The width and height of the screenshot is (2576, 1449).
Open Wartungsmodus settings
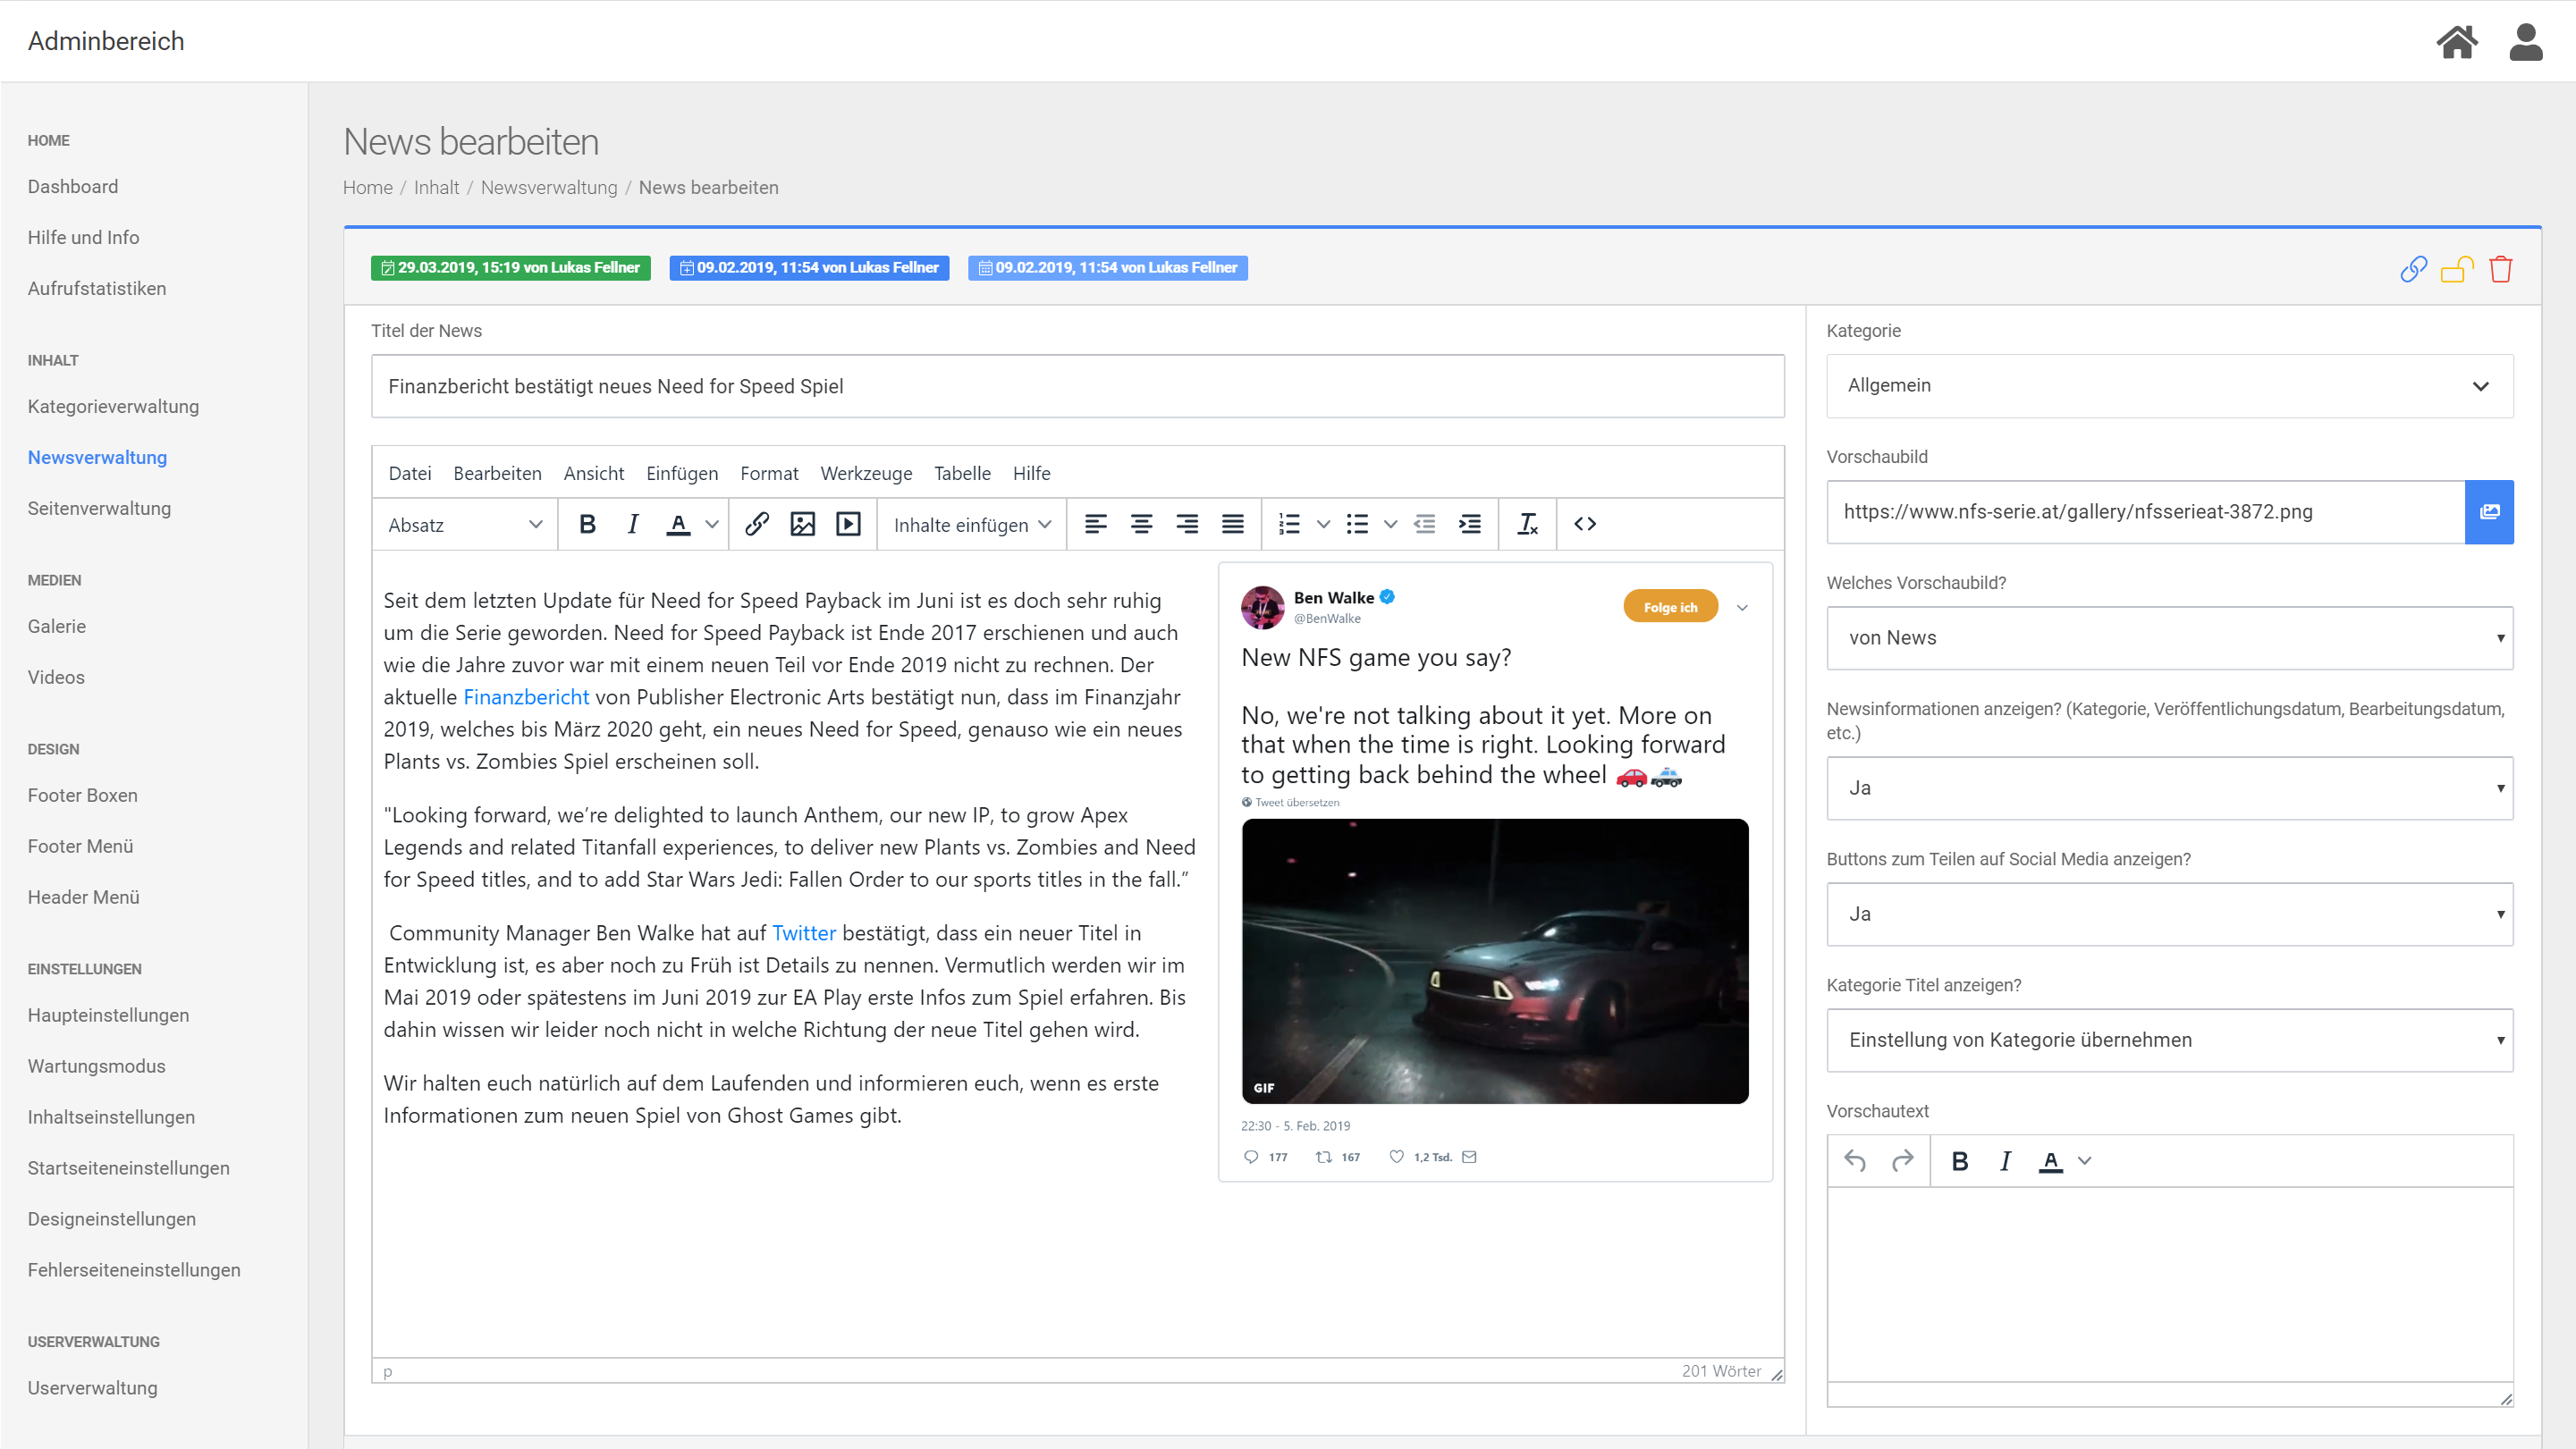(x=96, y=1067)
